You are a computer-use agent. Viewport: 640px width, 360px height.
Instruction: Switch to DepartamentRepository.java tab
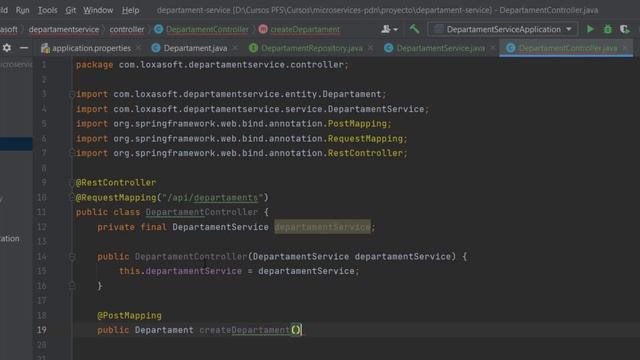(311, 48)
